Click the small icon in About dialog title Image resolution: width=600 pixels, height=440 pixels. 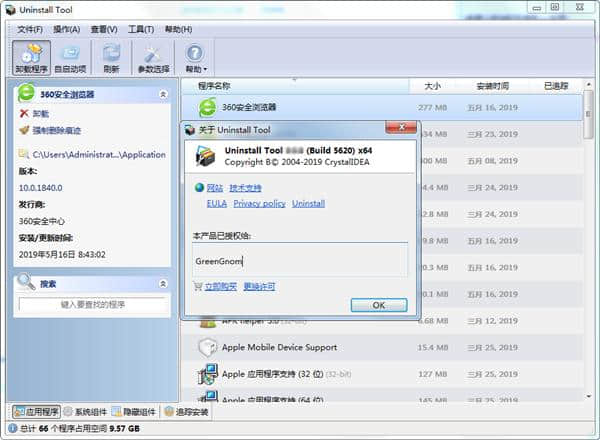190,130
